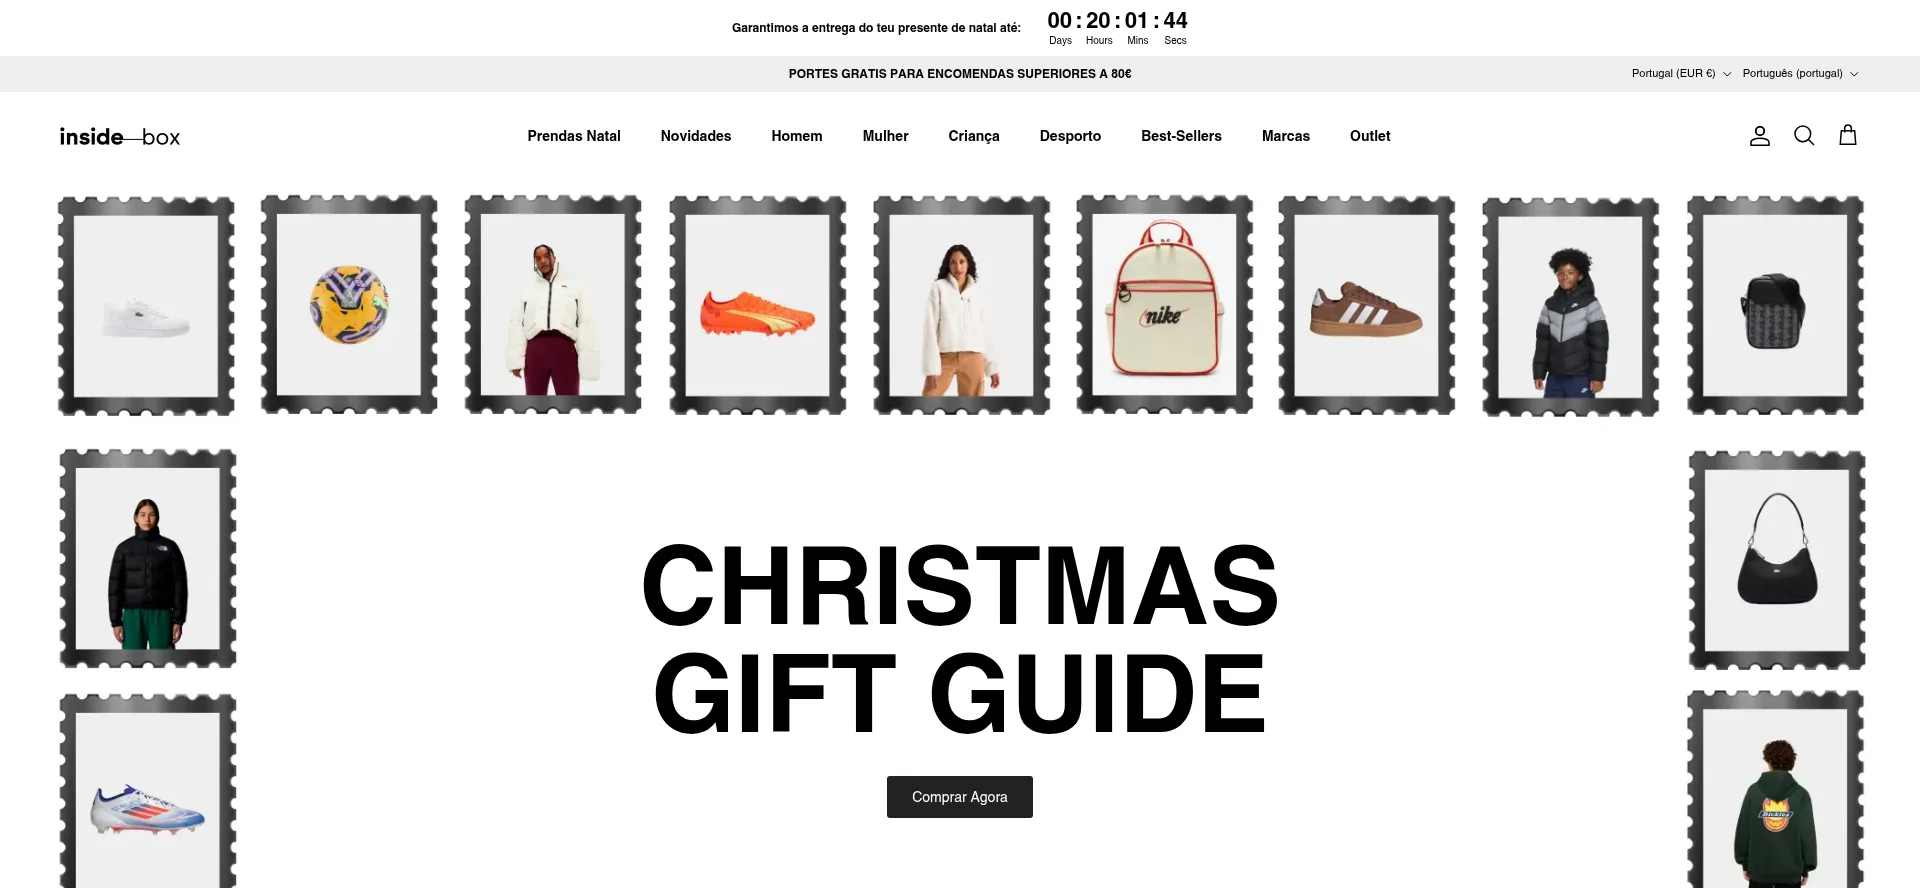
Task: Expand the Português (portugal) language dropdown
Action: tap(1800, 74)
